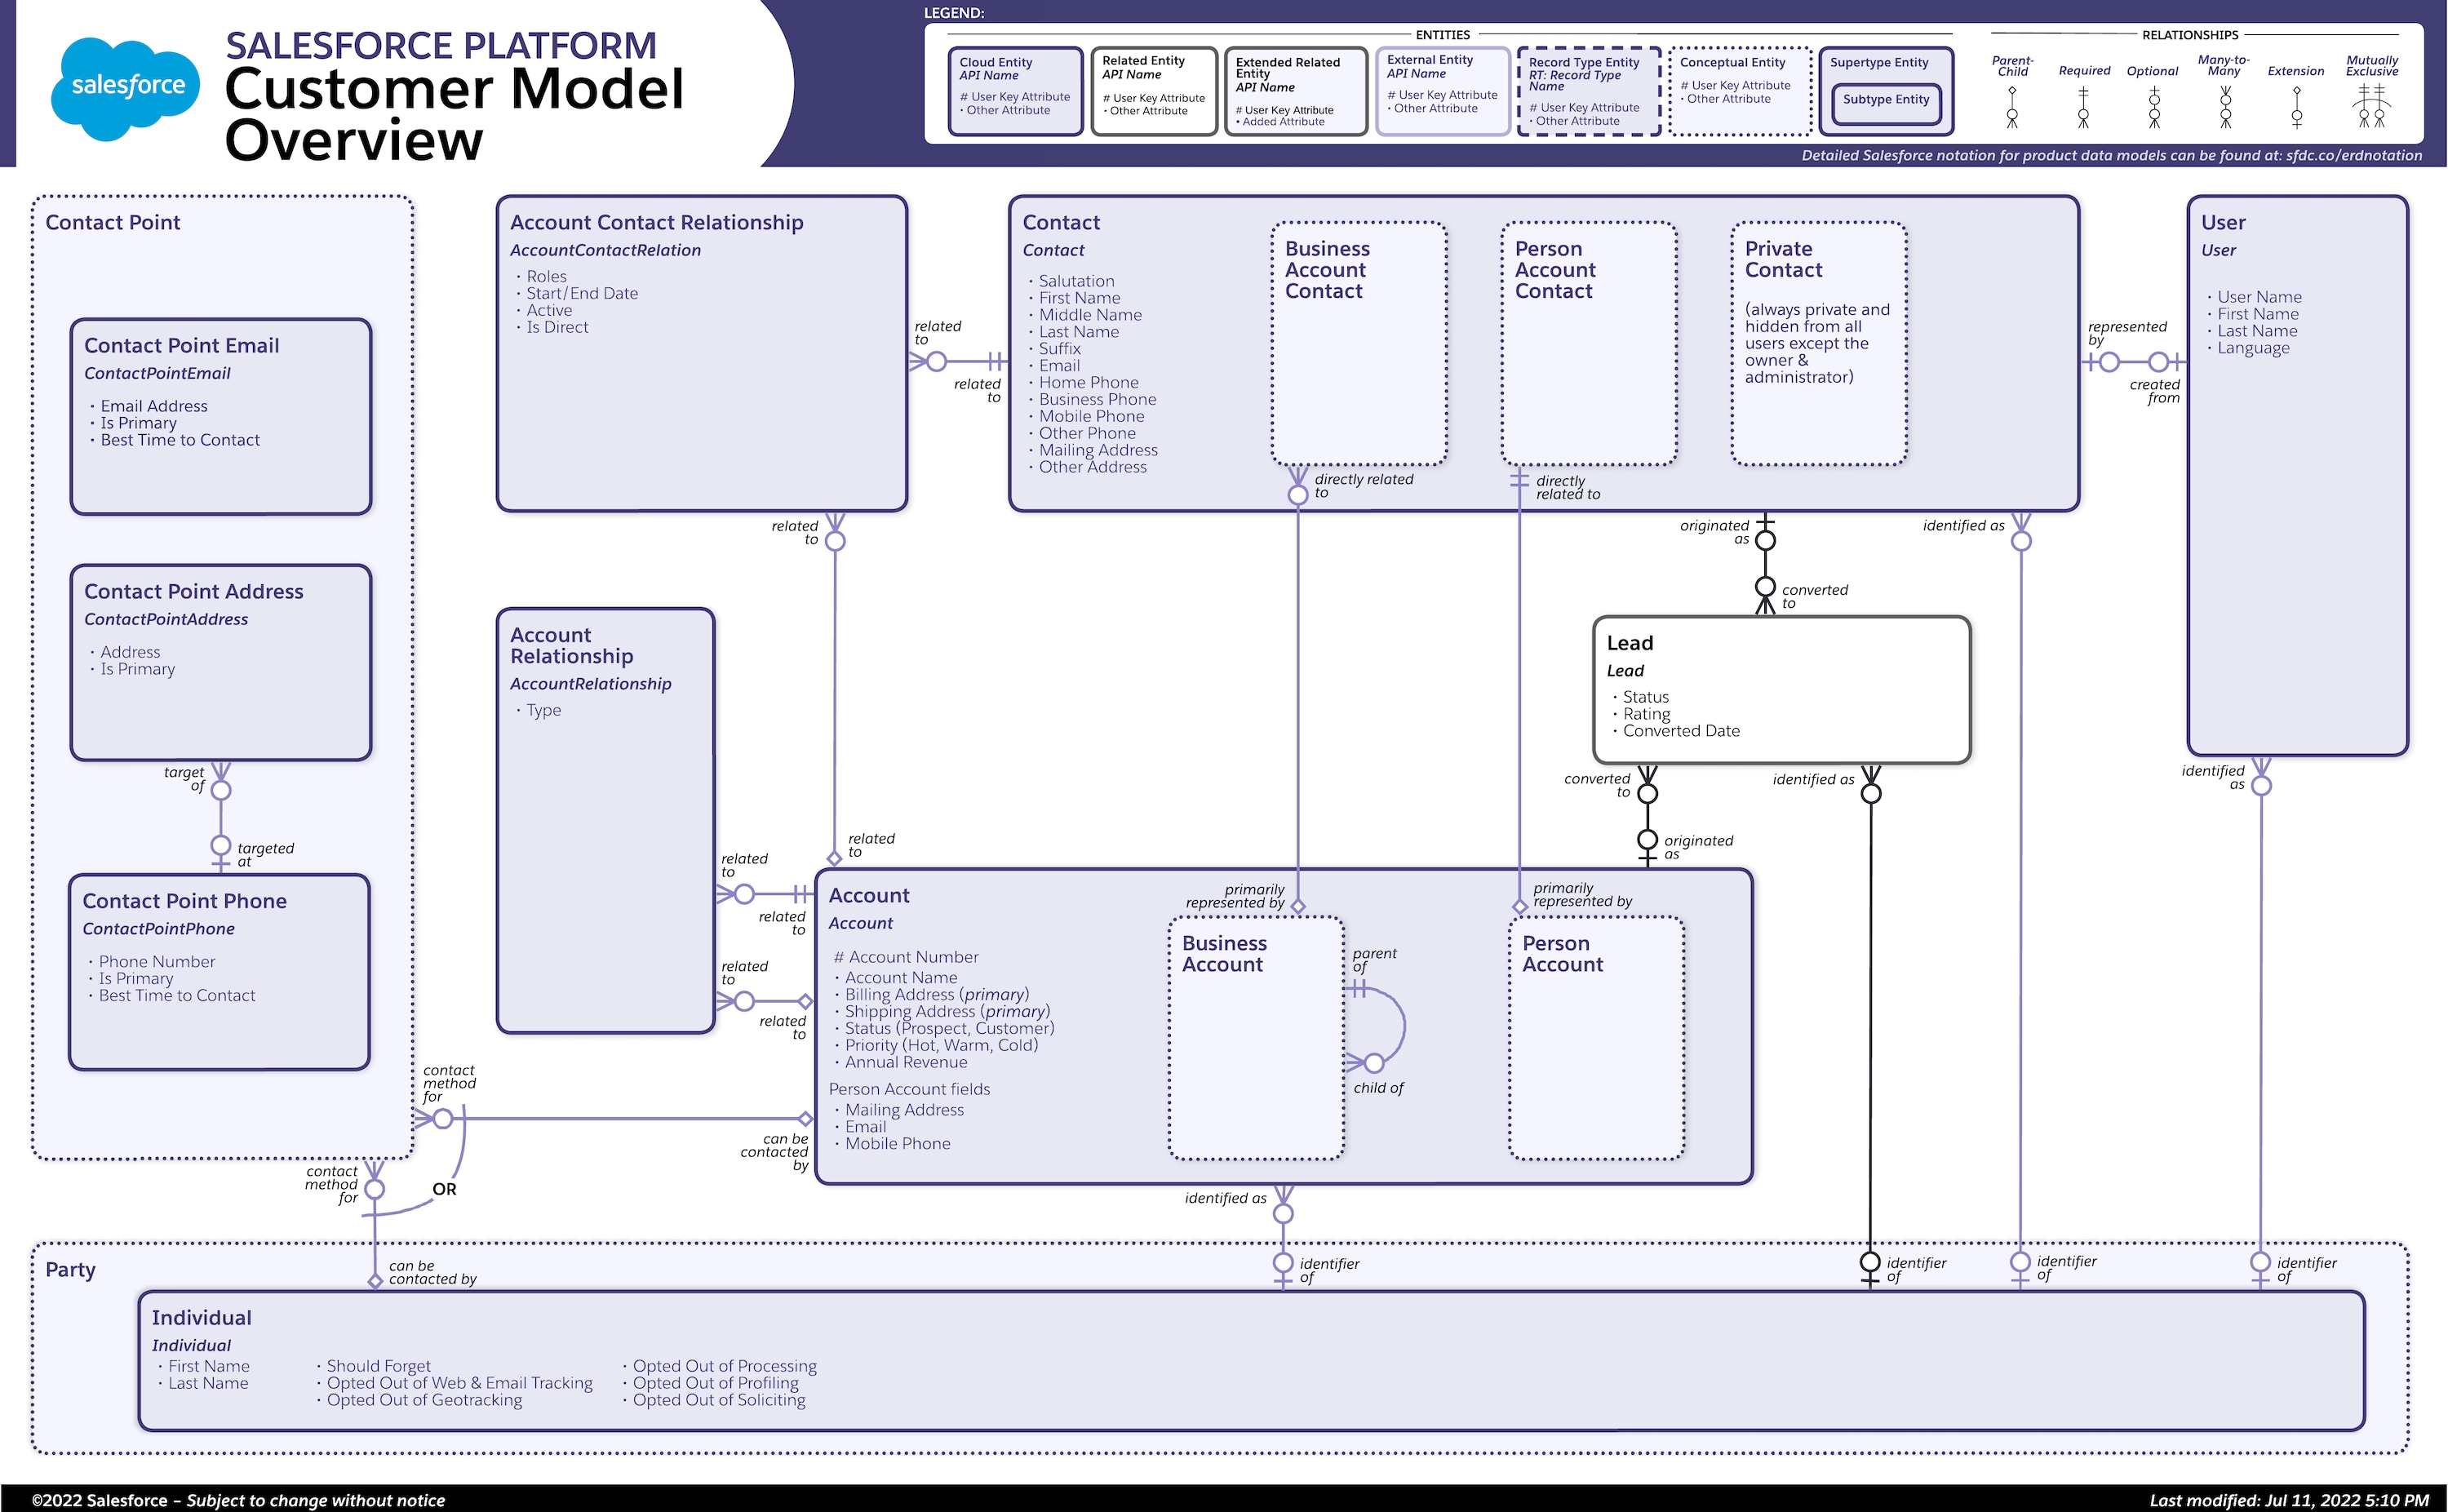The image size is (2448, 1512).
Task: Click the Salesforce cloud logo
Action: [126, 88]
